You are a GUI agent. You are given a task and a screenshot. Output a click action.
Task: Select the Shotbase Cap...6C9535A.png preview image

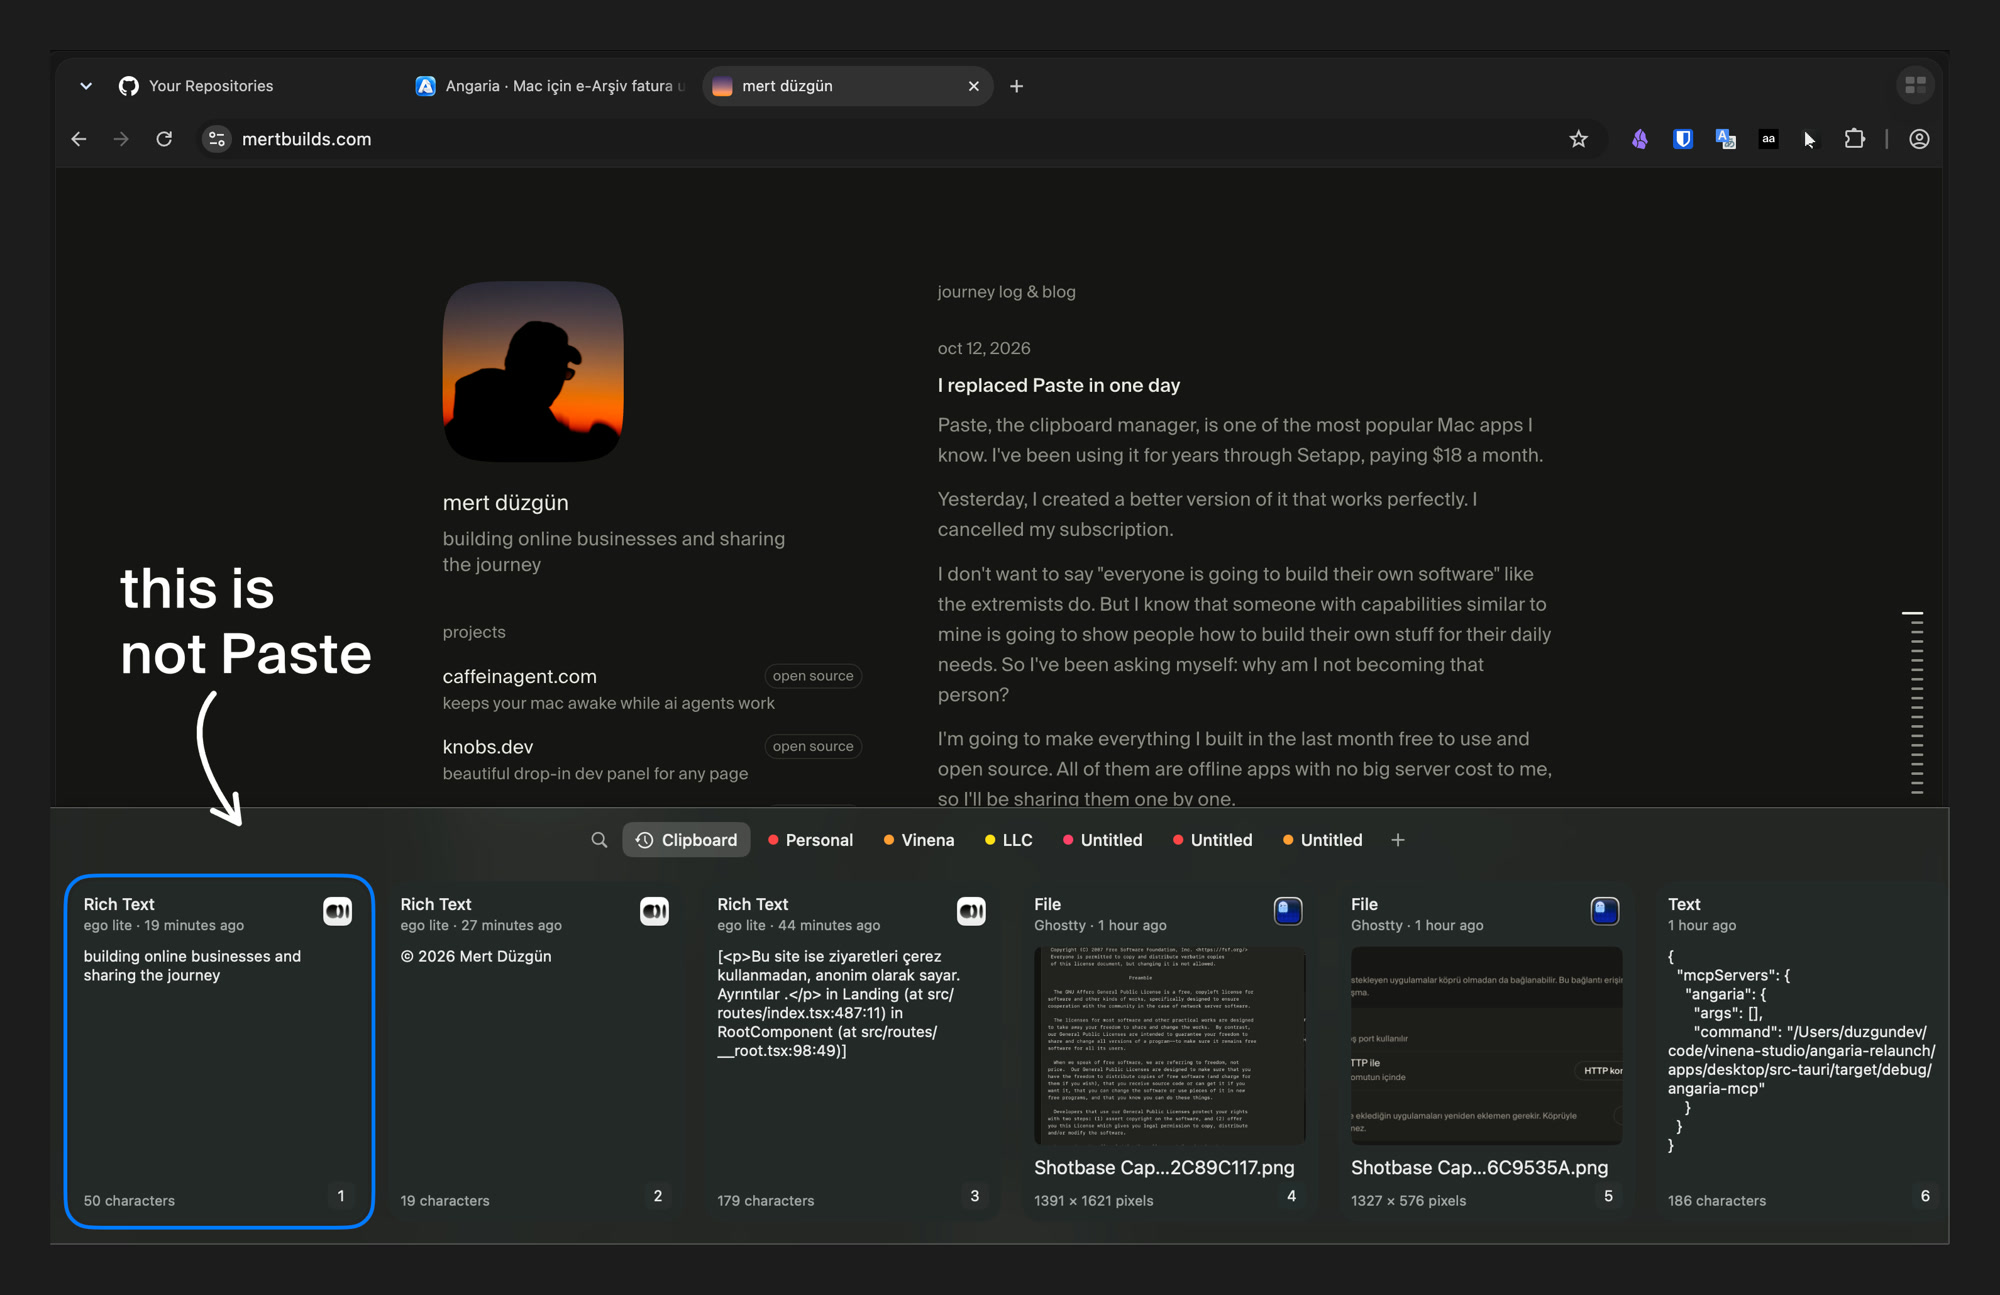(x=1486, y=1045)
